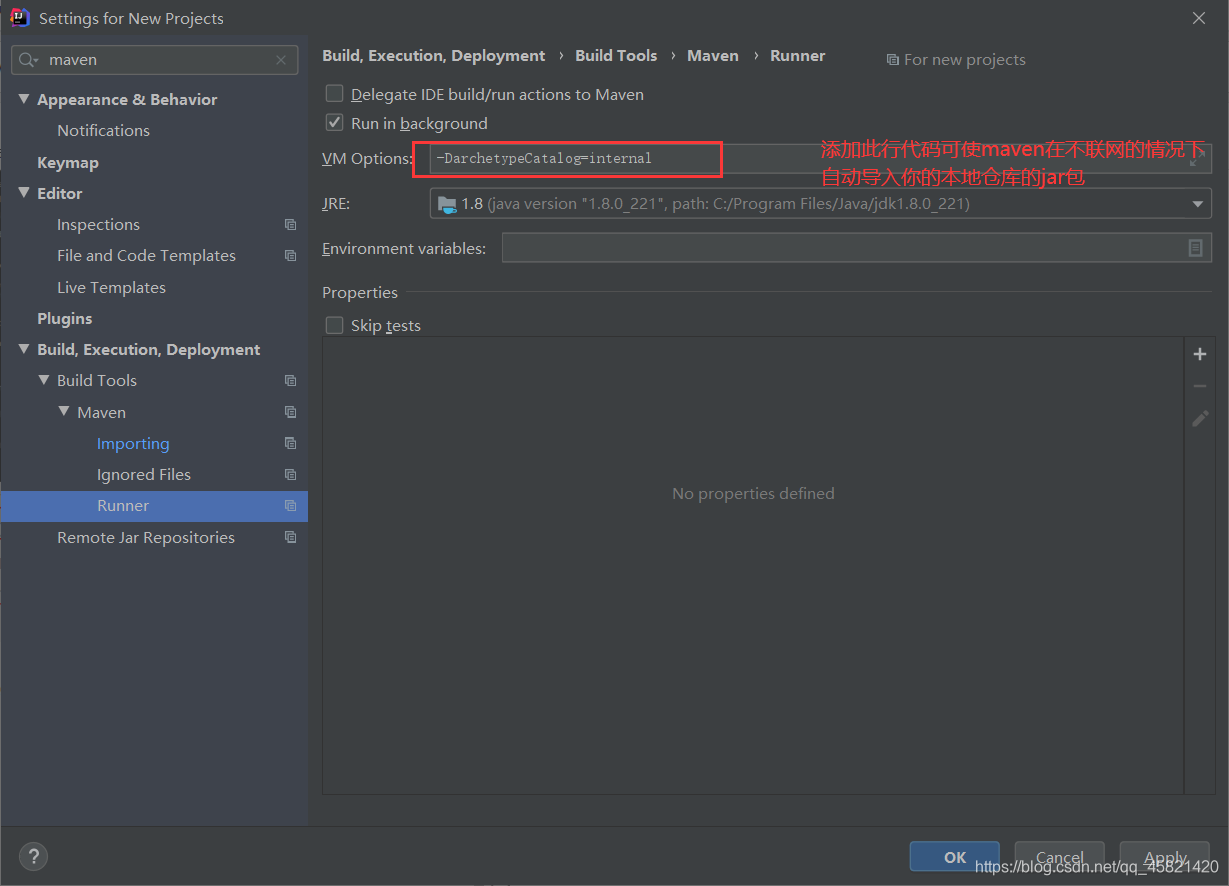Select Notifications in the settings tree
1229x886 pixels.
pyautogui.click(x=103, y=131)
